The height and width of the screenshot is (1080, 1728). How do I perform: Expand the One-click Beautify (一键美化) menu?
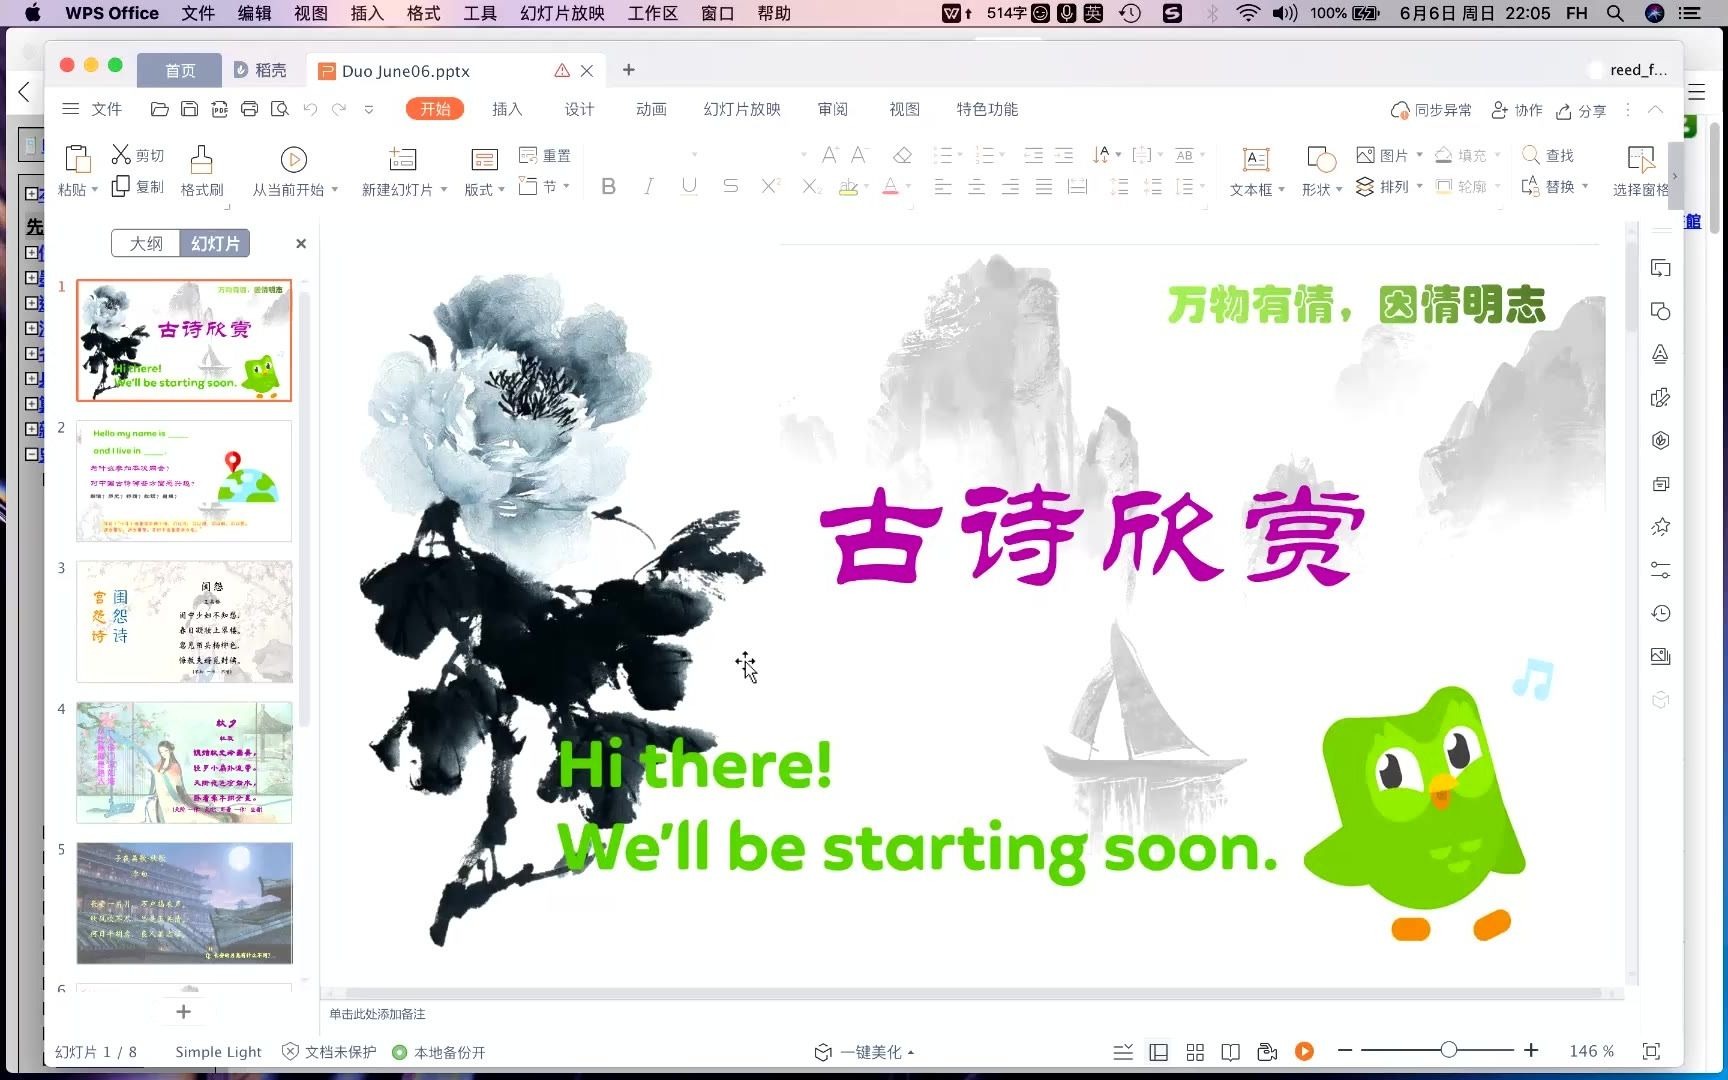(865, 1052)
